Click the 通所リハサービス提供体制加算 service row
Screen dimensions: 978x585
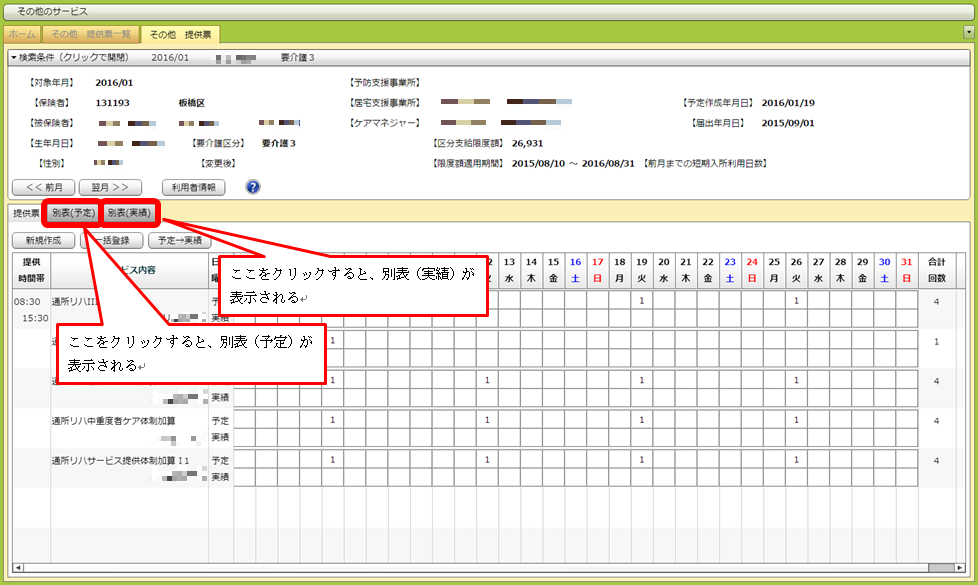(120, 460)
